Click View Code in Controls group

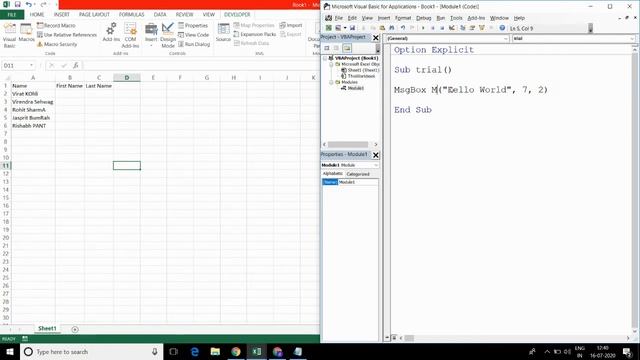click(193, 35)
